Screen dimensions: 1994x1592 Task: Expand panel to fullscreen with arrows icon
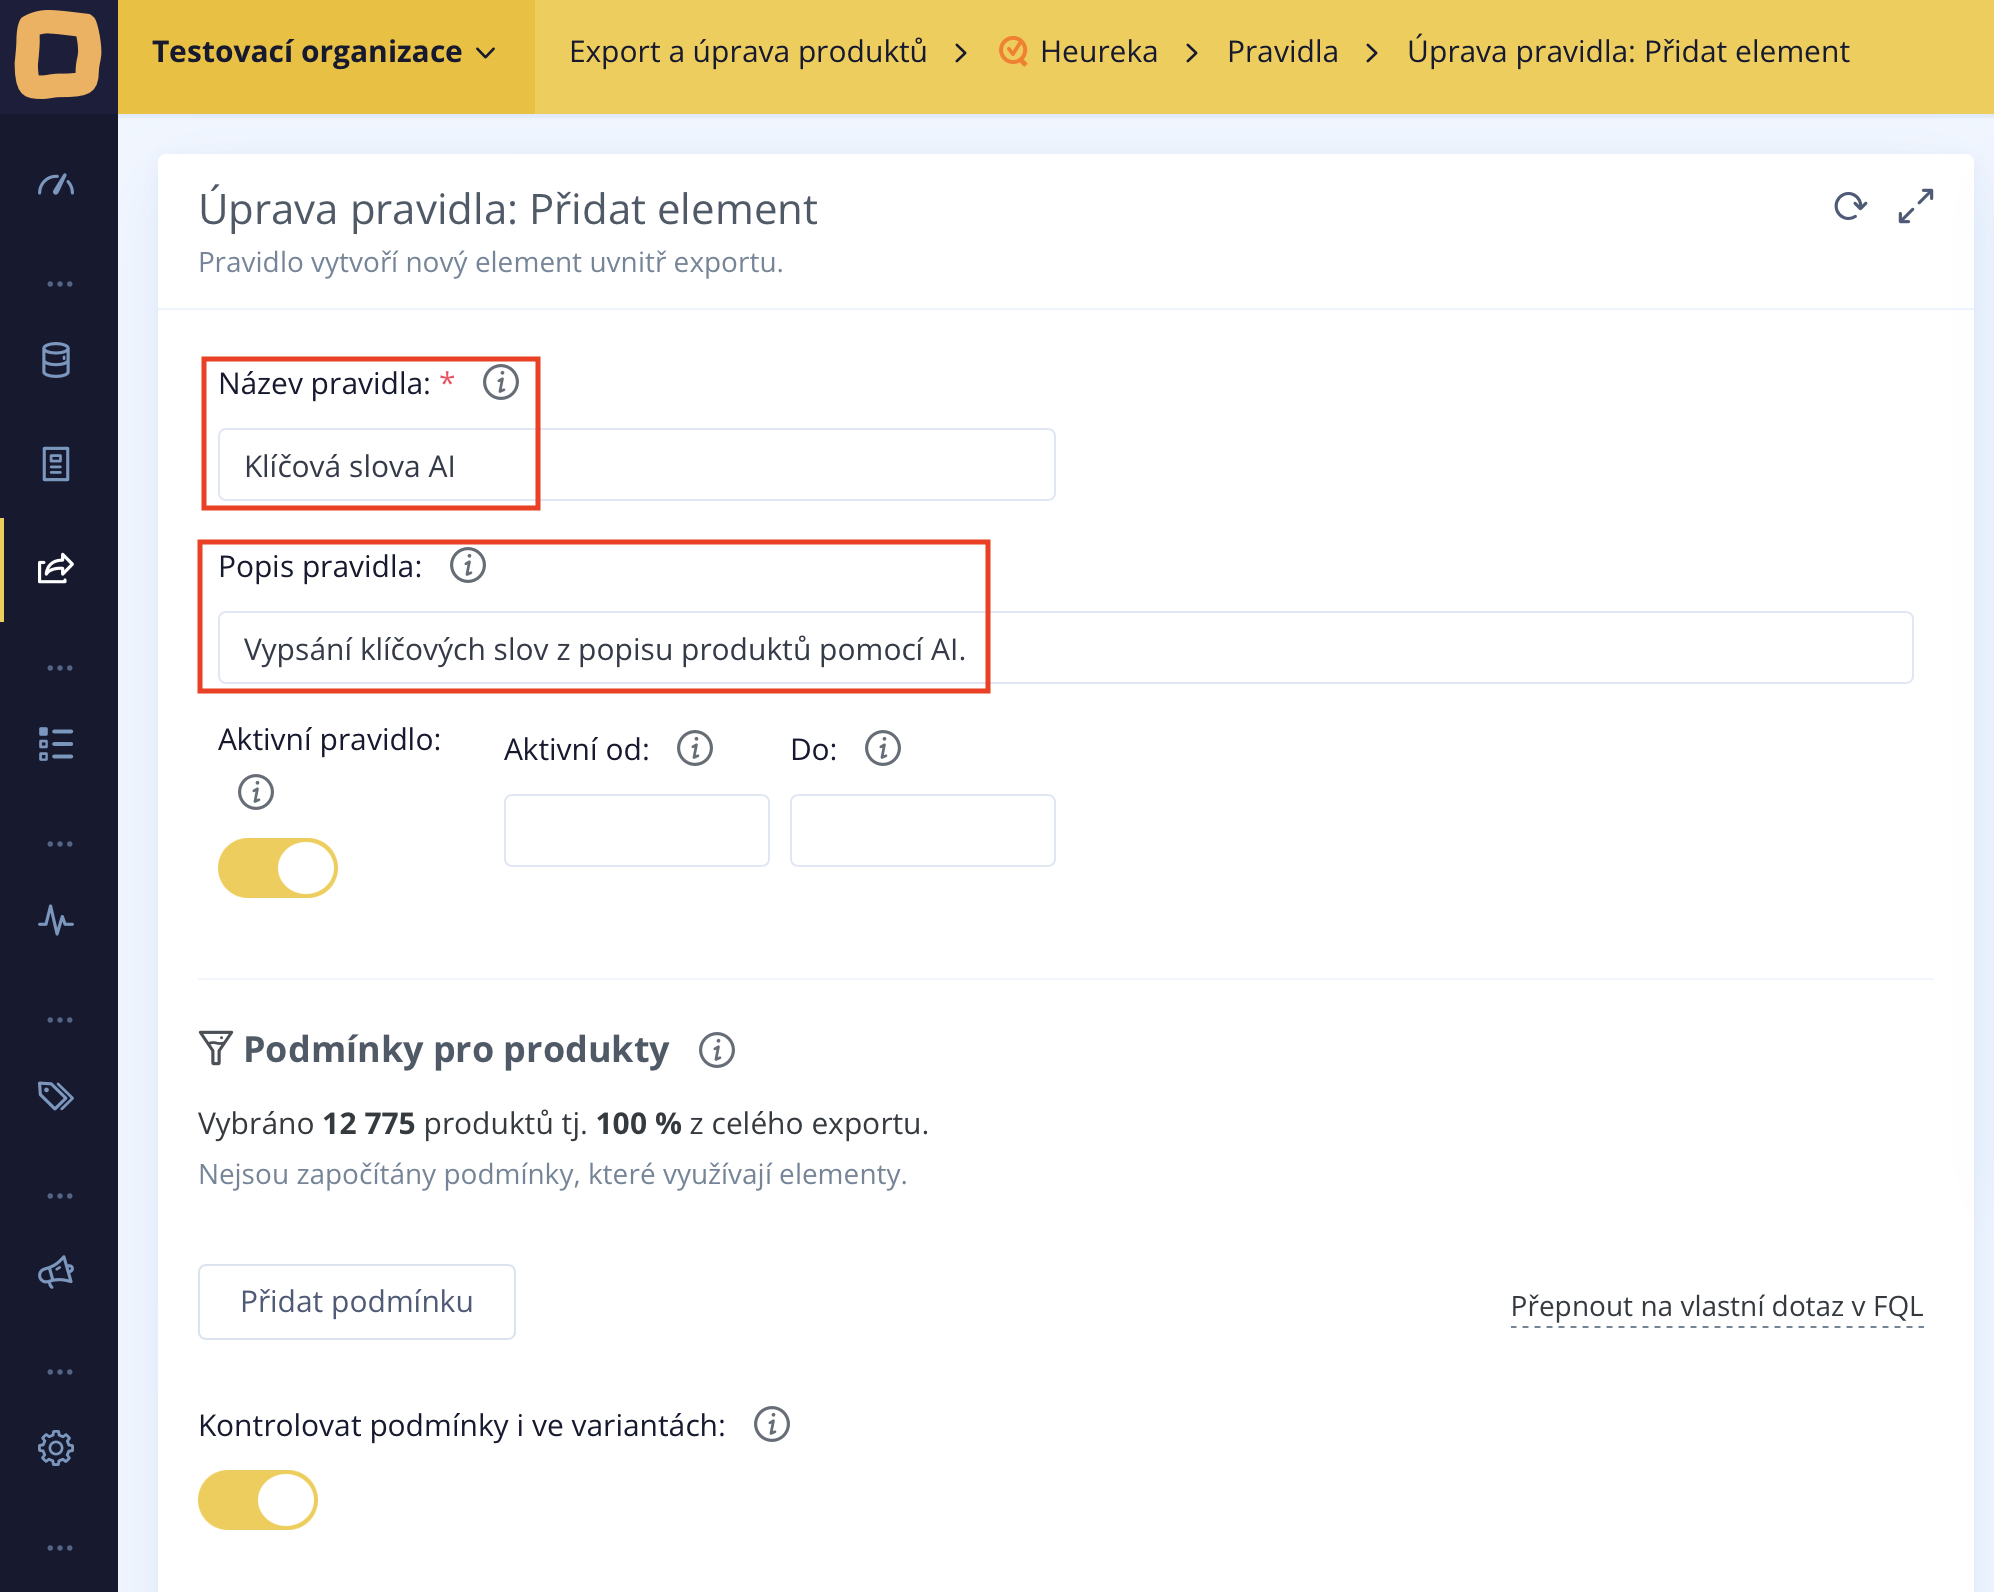pos(1915,207)
